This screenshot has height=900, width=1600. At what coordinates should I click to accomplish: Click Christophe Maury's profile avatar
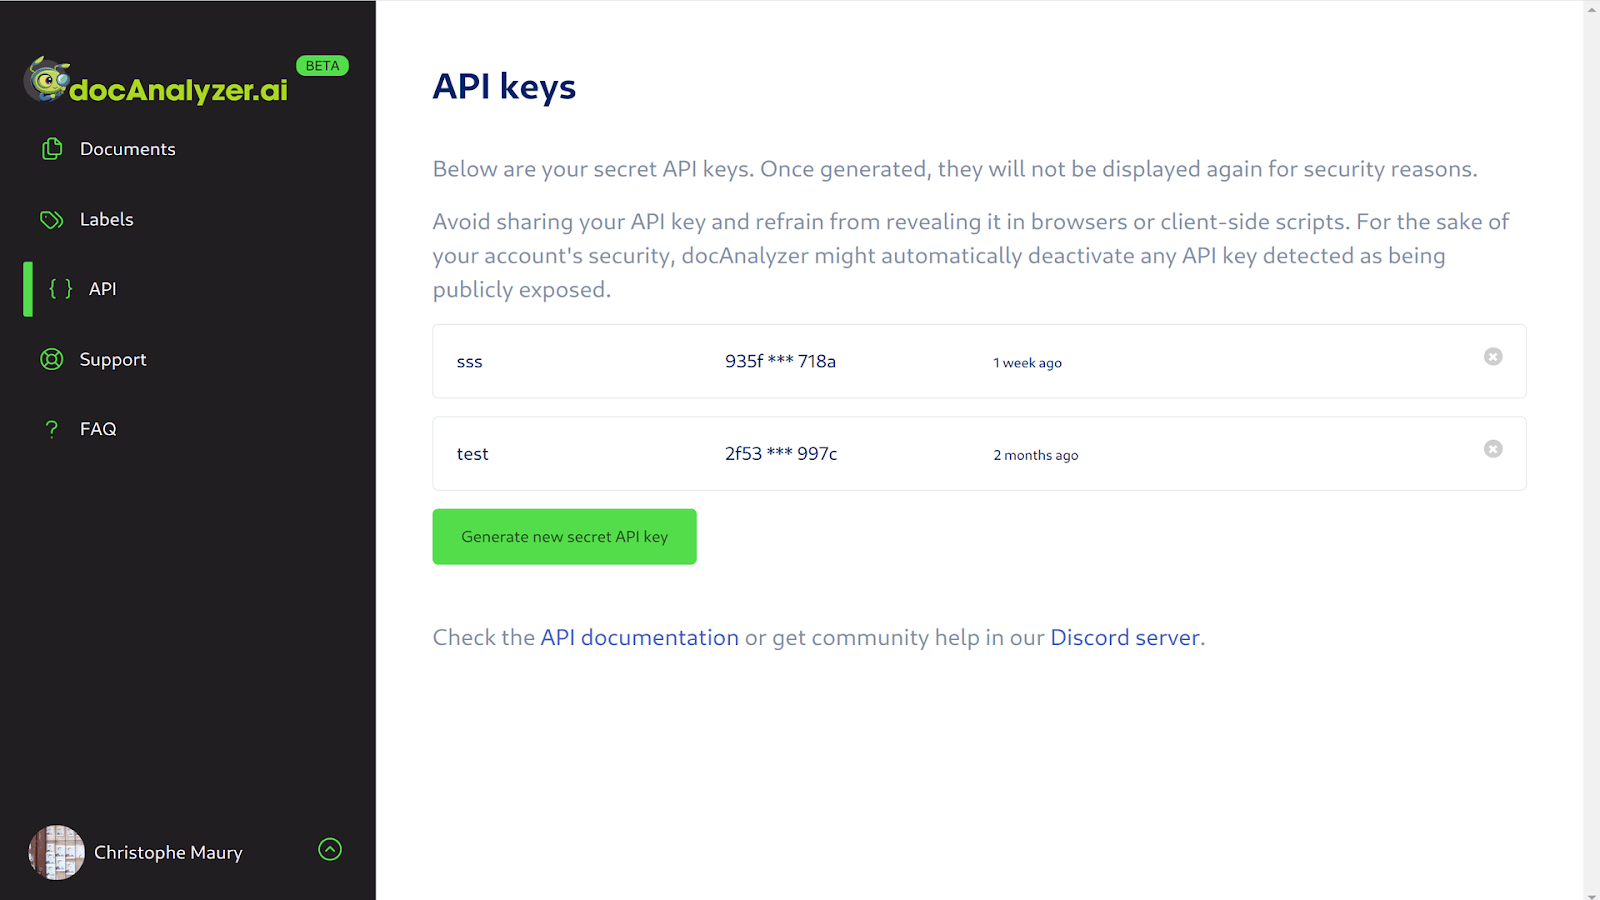coord(57,852)
